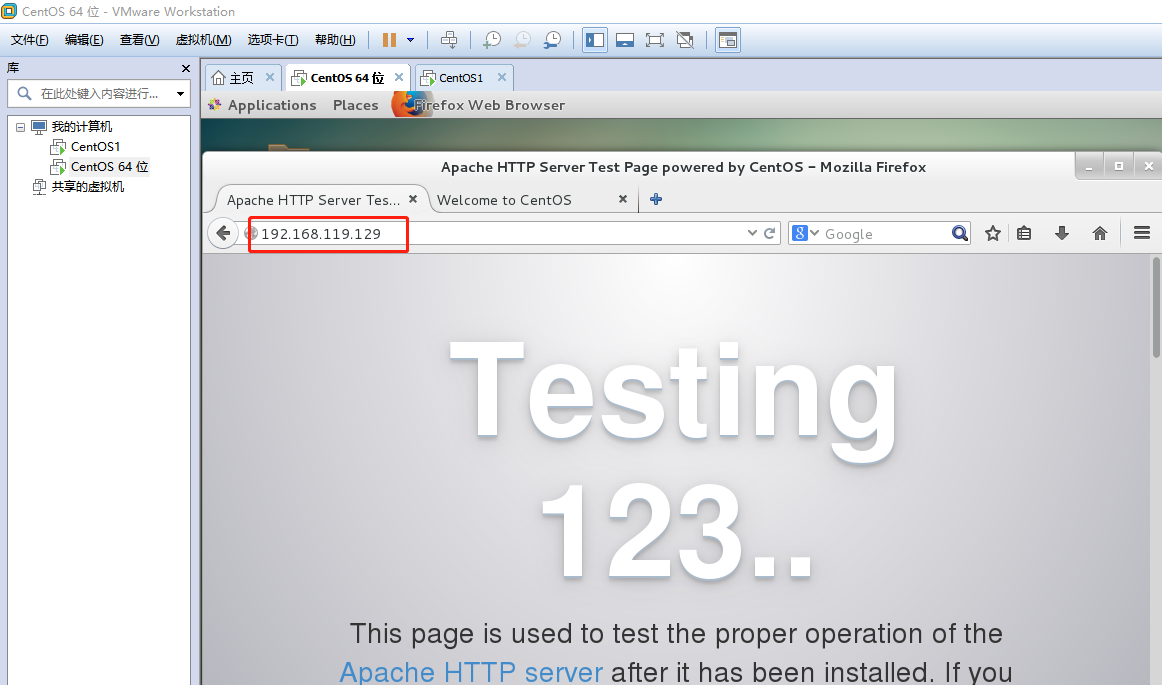The image size is (1162, 685).
Task: Toggle the thumbnail bar view
Action: point(625,40)
